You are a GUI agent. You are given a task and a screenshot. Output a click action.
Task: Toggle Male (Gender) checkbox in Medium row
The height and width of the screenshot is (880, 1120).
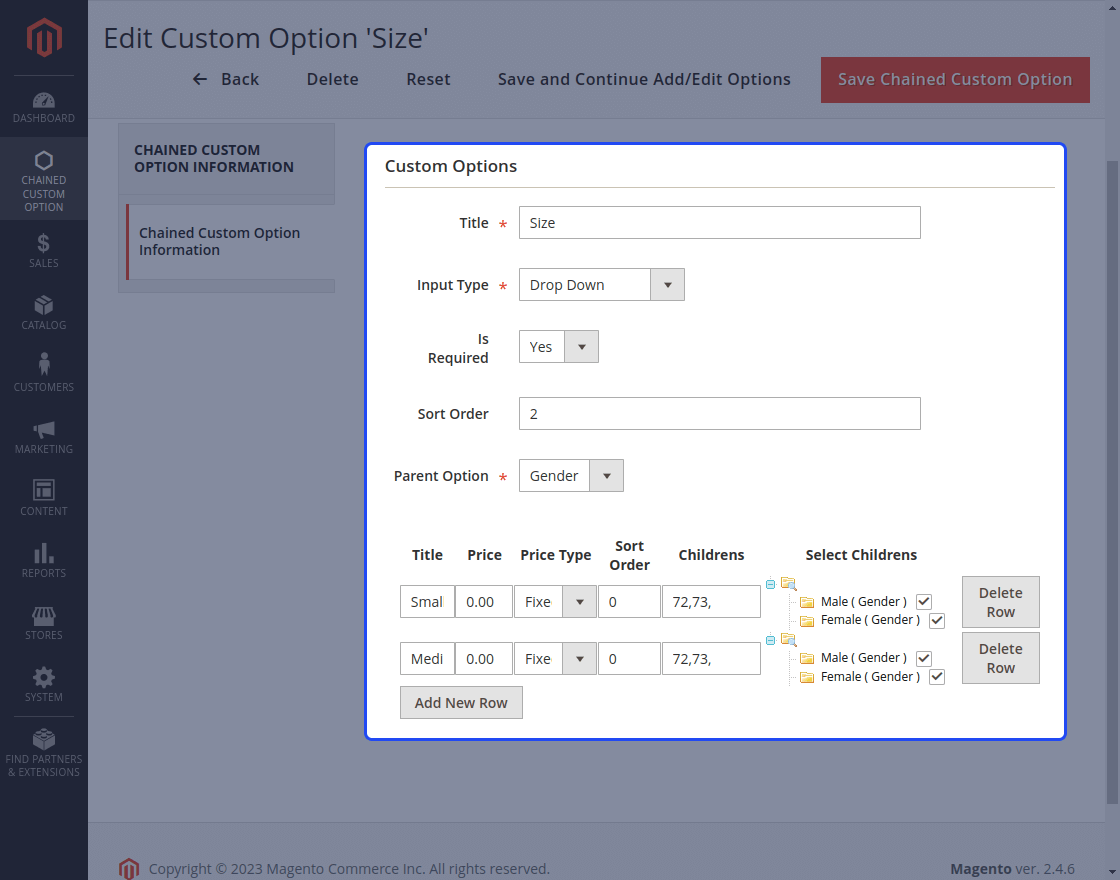924,658
